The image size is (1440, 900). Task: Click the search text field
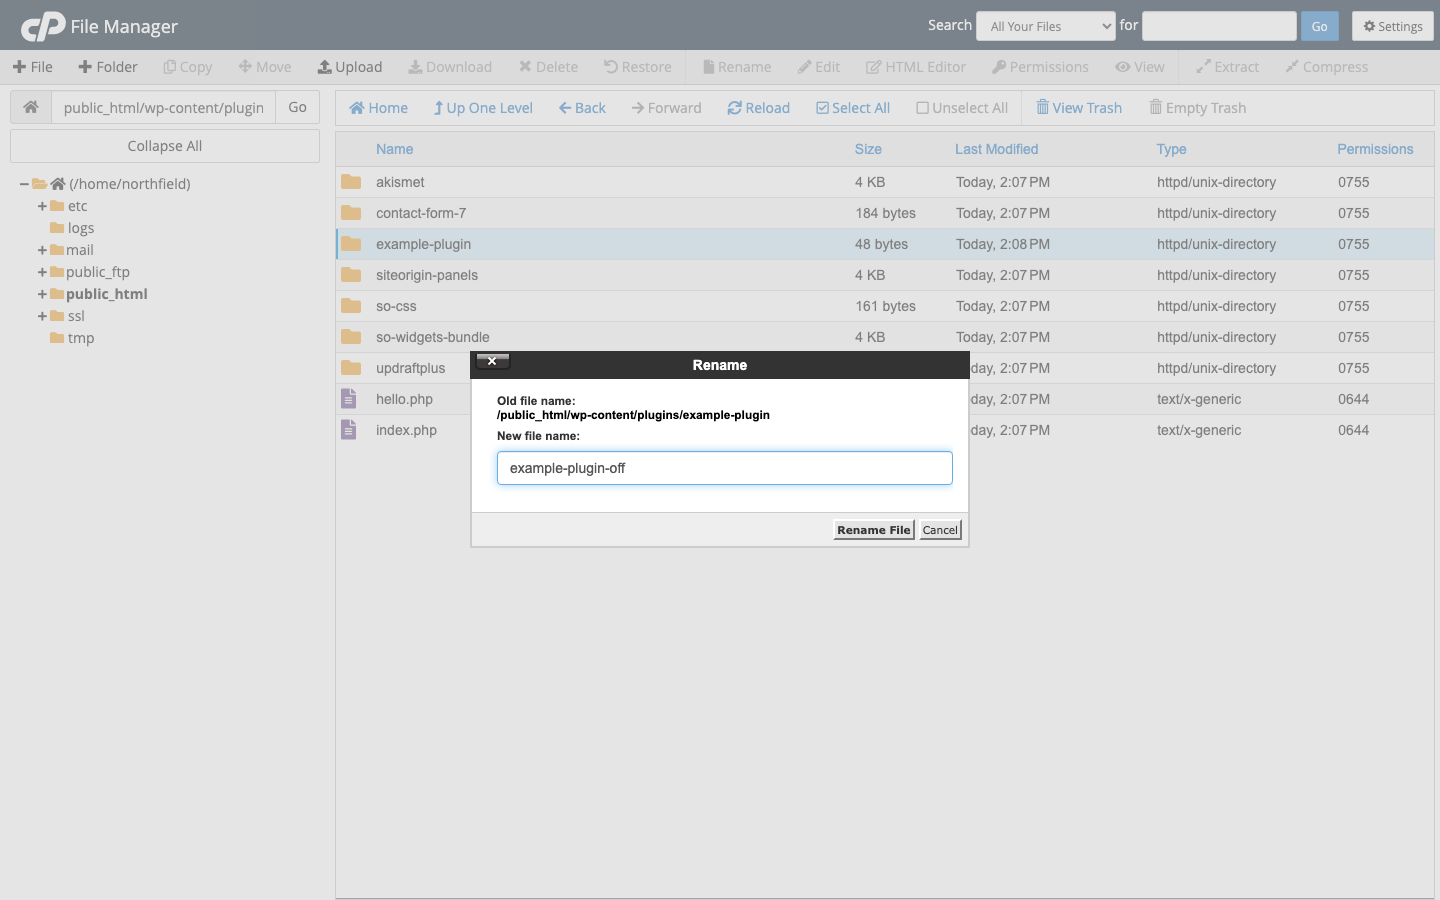(1219, 26)
